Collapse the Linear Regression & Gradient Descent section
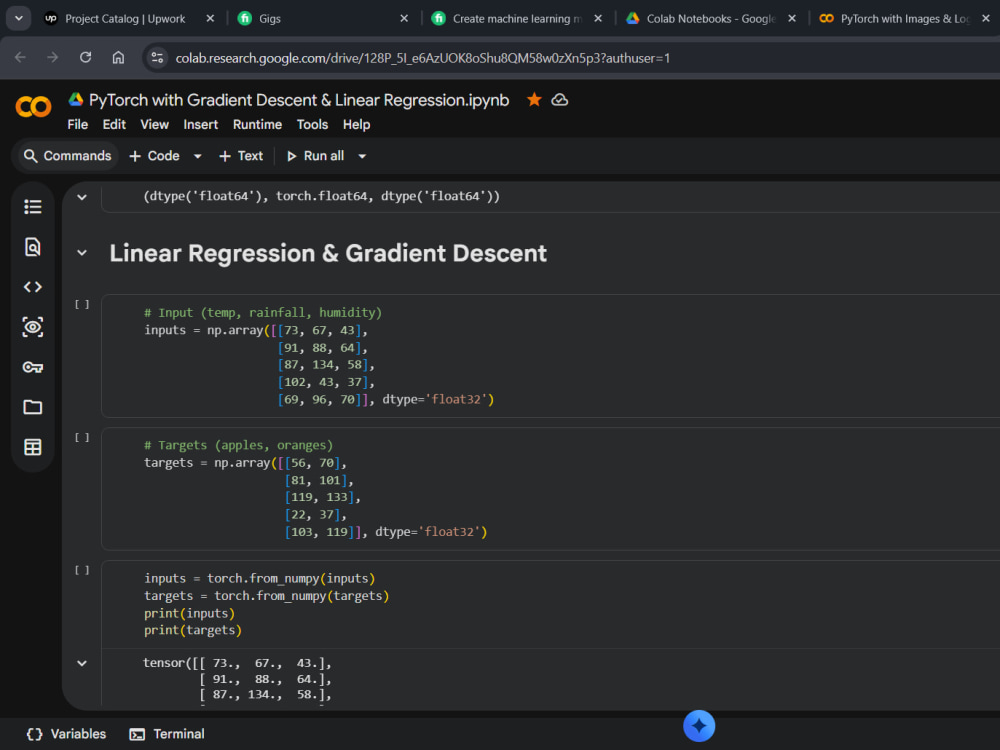The height and width of the screenshot is (750, 1000). click(x=82, y=253)
